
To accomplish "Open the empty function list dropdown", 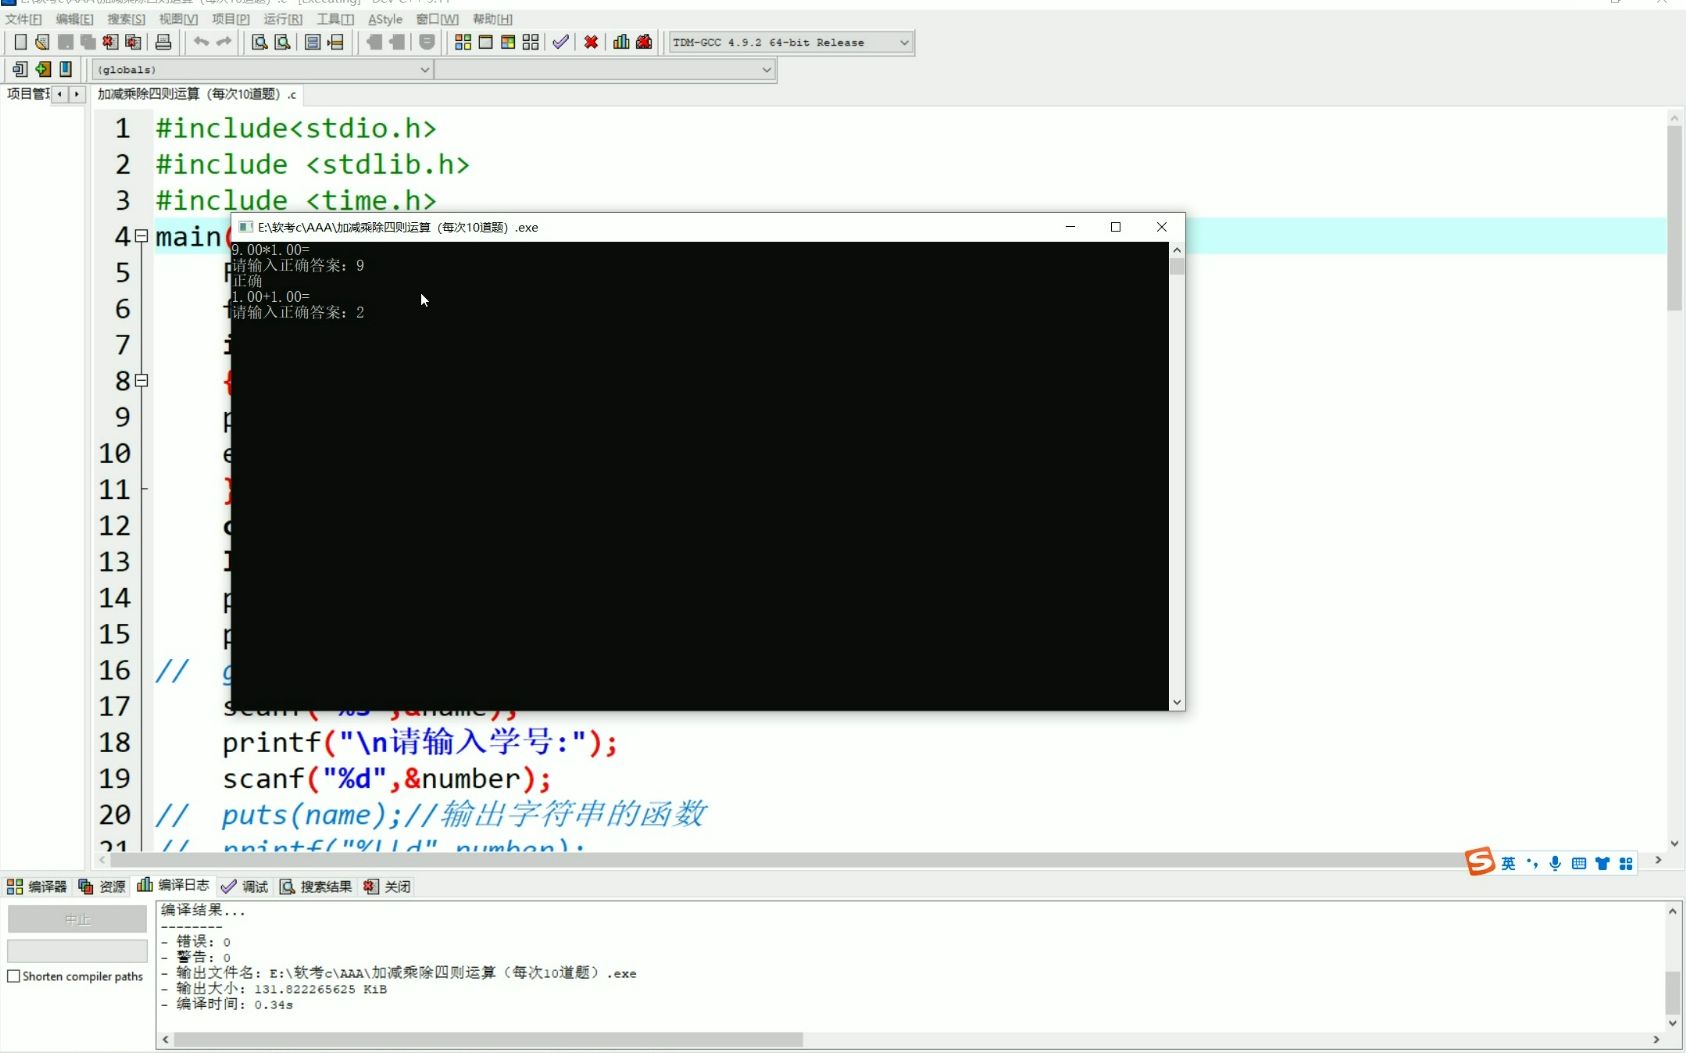I will pos(605,69).
